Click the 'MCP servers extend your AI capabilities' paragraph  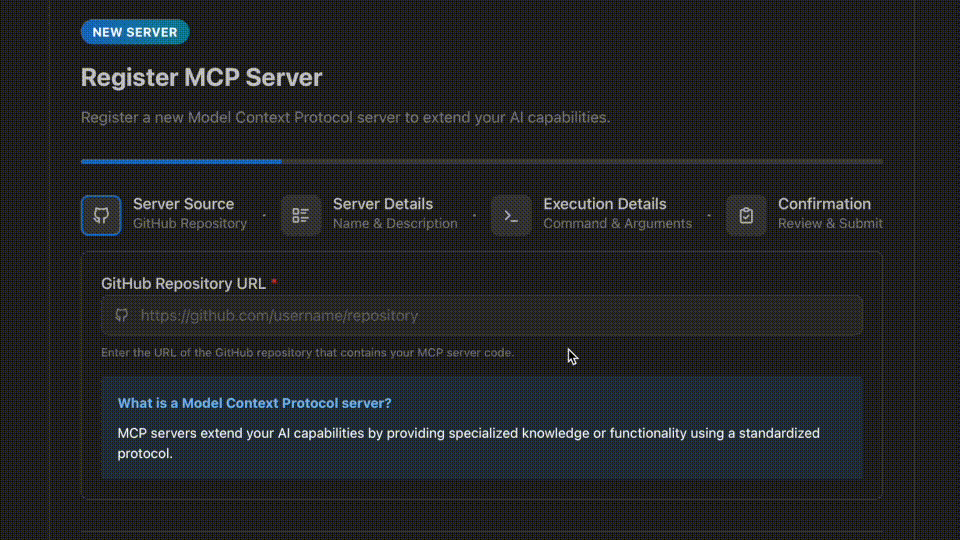(x=468, y=443)
